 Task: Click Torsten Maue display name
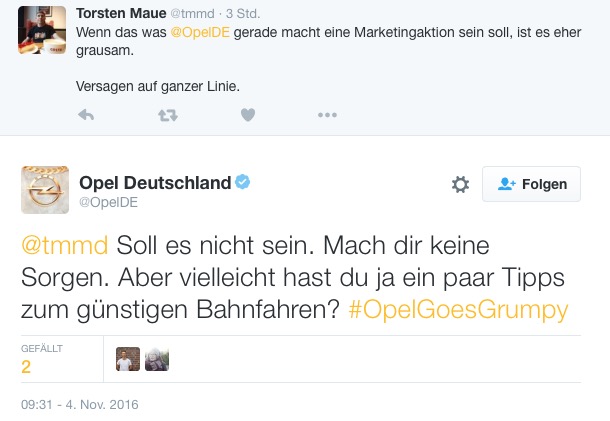click(x=121, y=13)
